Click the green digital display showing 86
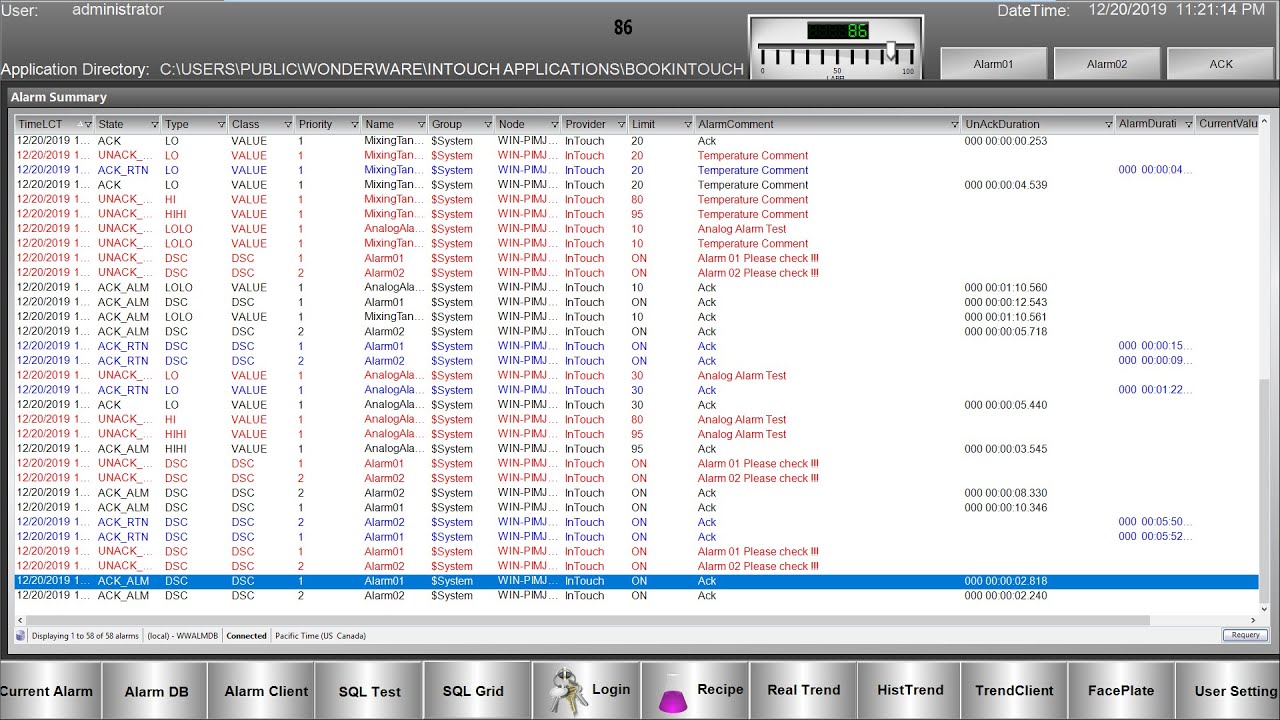Viewport: 1280px width, 720px height. click(838, 30)
